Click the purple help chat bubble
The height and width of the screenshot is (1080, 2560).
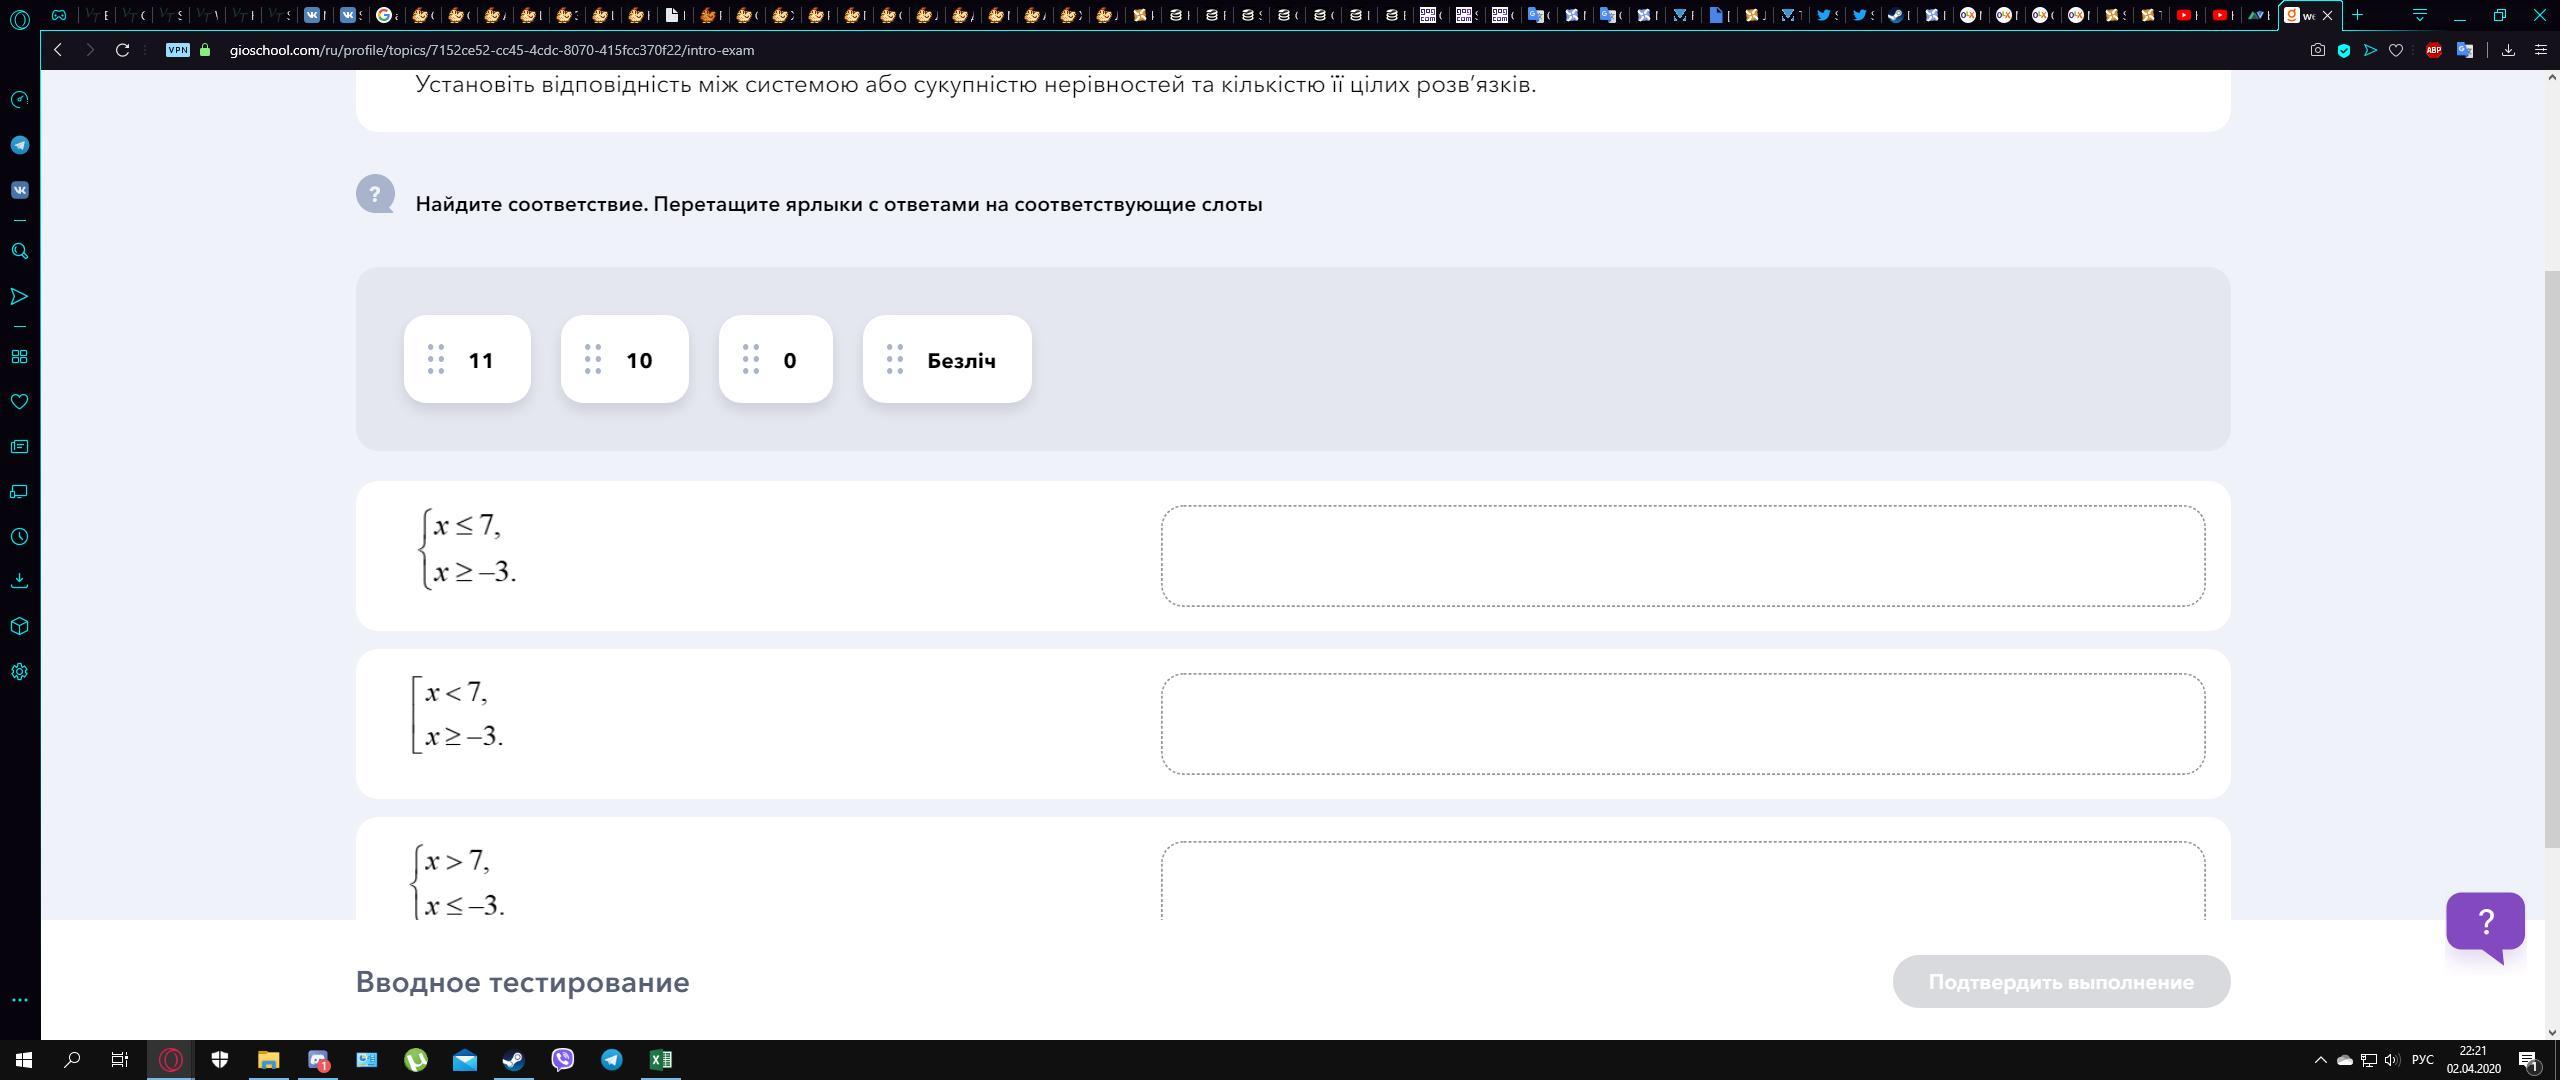click(2484, 922)
